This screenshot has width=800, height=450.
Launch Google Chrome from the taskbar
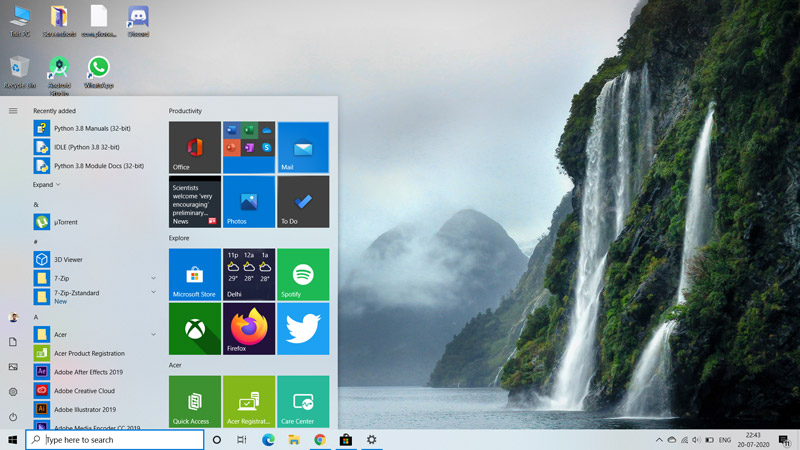[320, 440]
